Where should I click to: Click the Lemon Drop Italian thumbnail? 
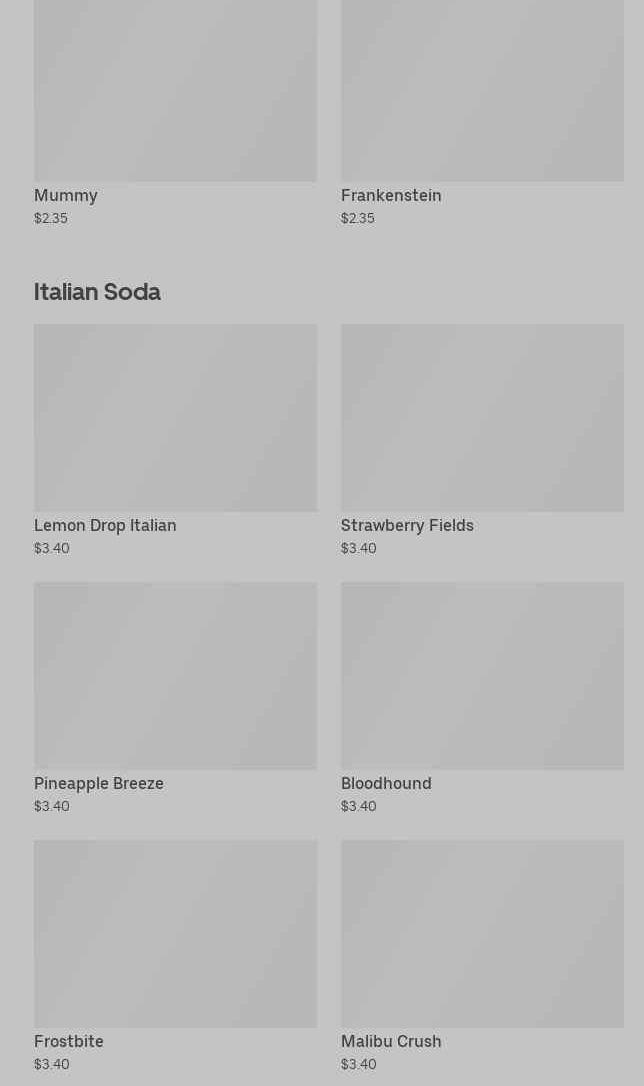pos(175,417)
